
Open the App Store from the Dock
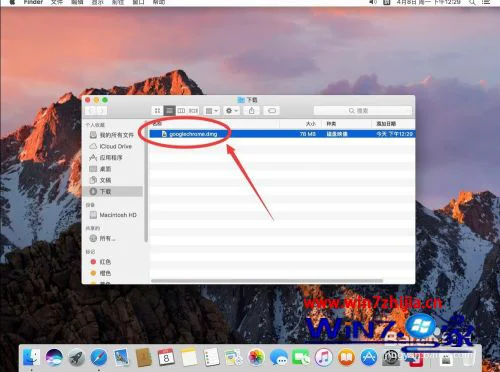[x=369, y=358]
